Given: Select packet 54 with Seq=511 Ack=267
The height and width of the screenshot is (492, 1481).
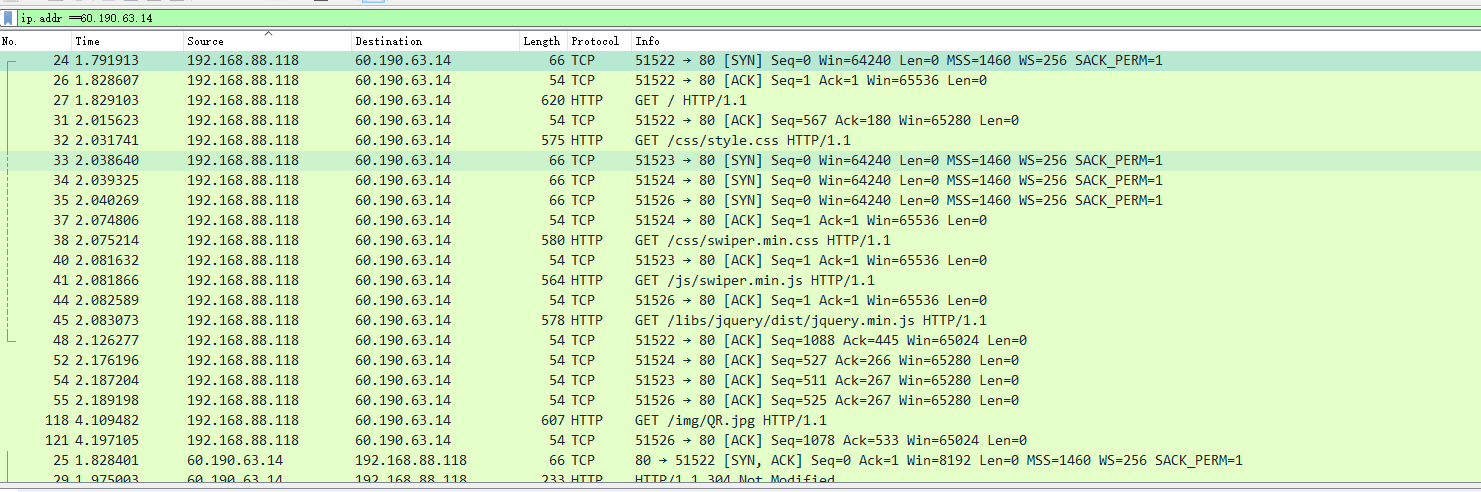Looking at the screenshot, I should click(x=740, y=380).
